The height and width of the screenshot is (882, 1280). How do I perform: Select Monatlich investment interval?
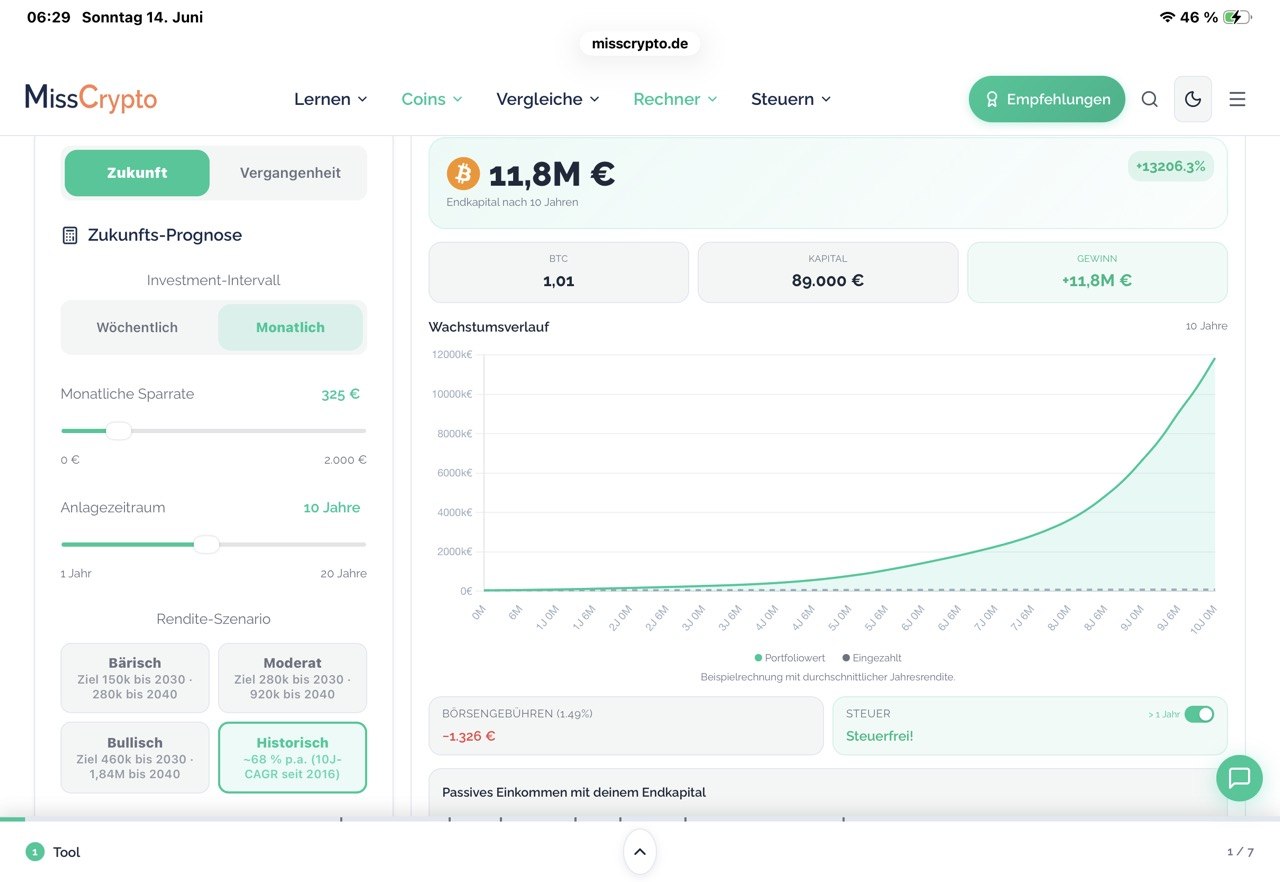[x=290, y=327]
